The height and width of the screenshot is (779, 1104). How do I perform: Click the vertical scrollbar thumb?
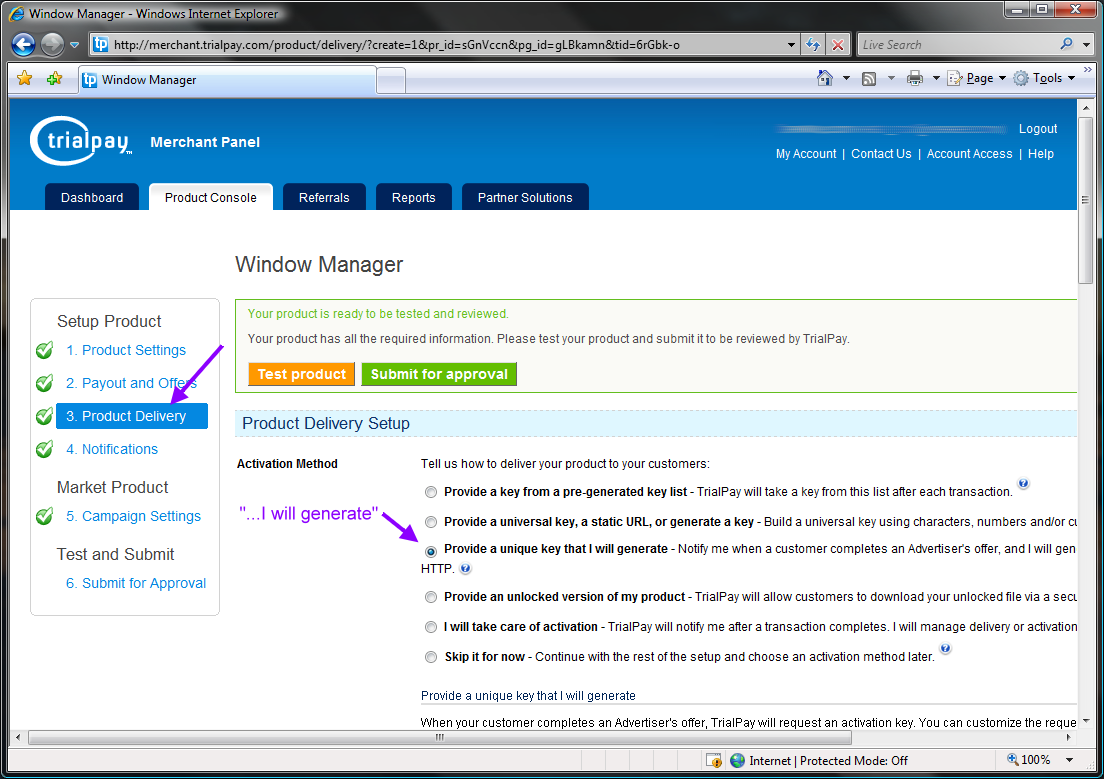pyautogui.click(x=1085, y=201)
